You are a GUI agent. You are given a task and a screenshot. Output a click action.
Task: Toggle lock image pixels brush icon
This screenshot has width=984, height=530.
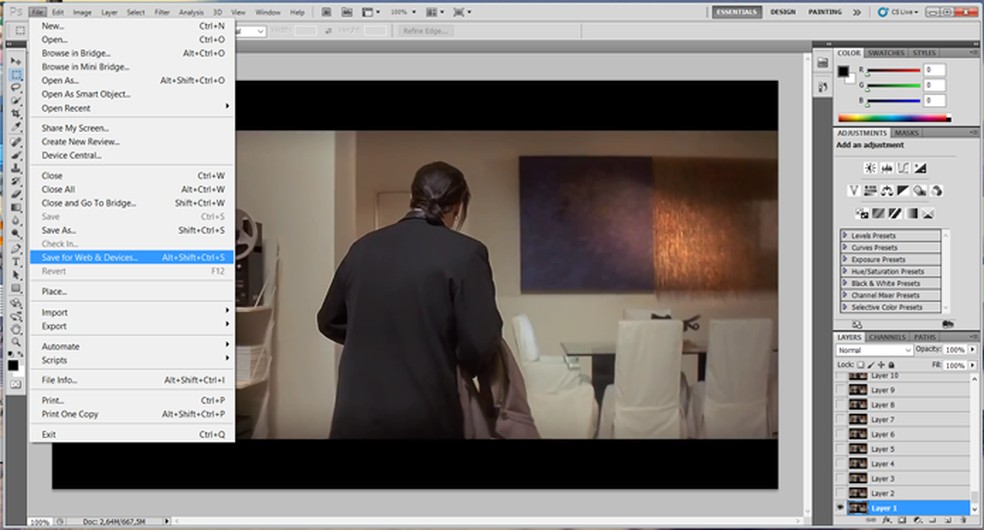click(x=871, y=365)
